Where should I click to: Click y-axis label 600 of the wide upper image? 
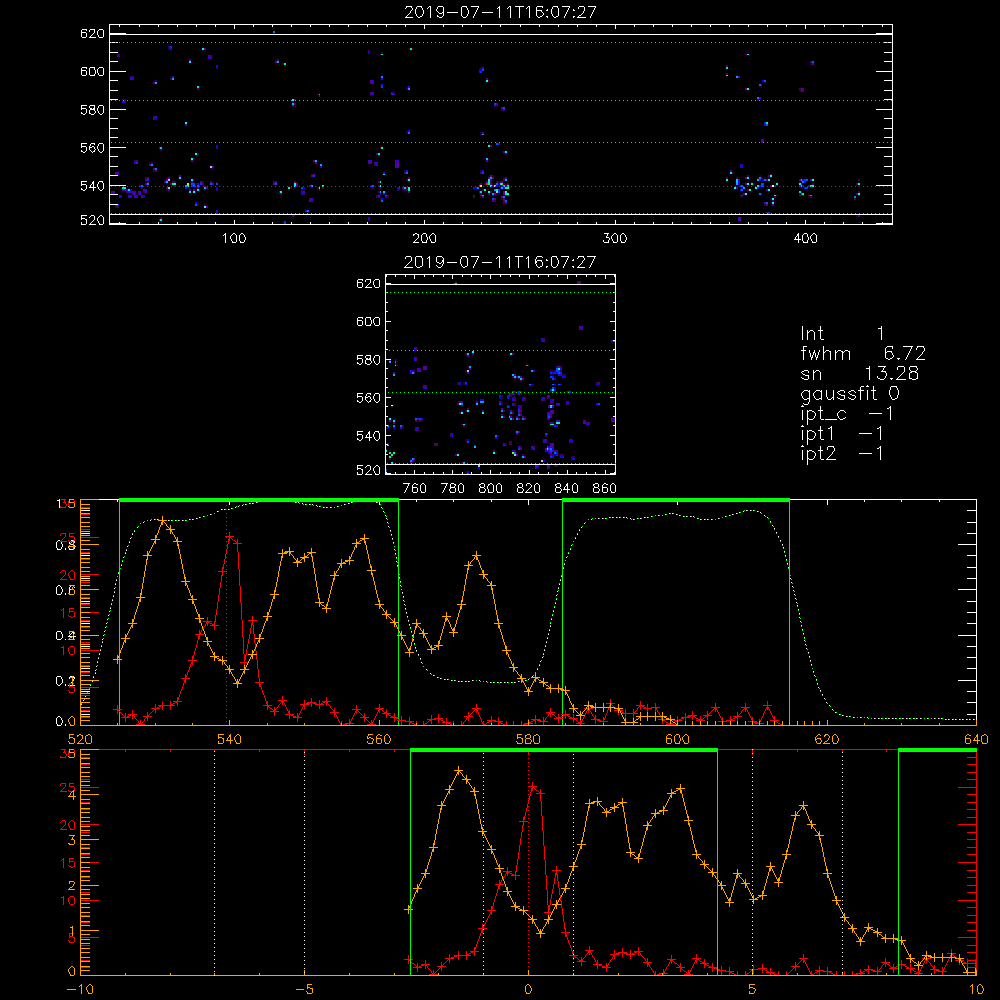pos(92,71)
